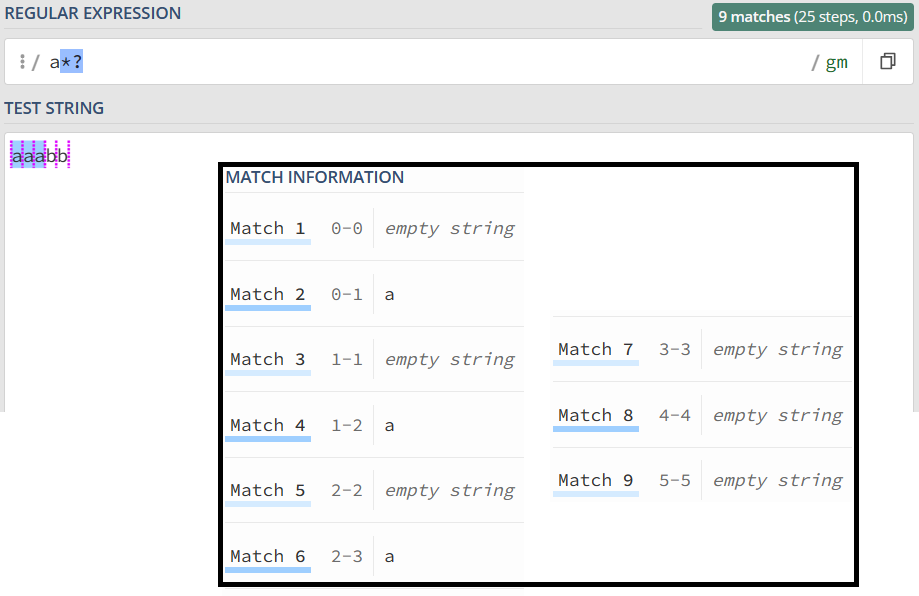Viewport: 919px width, 596px height.
Task: Click the '9 matches' result badge
Action: pos(813,17)
